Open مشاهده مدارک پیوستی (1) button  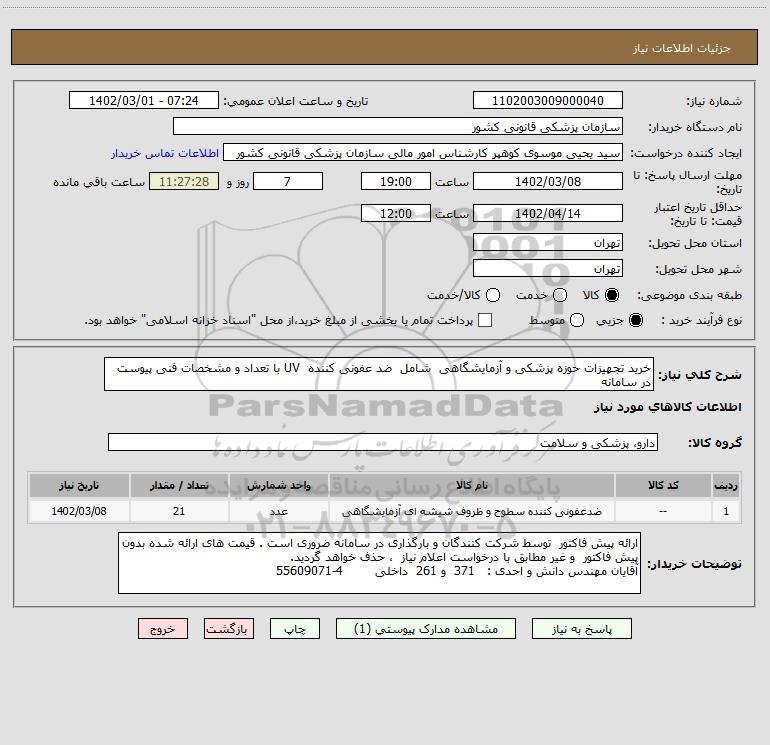pyautogui.click(x=426, y=629)
